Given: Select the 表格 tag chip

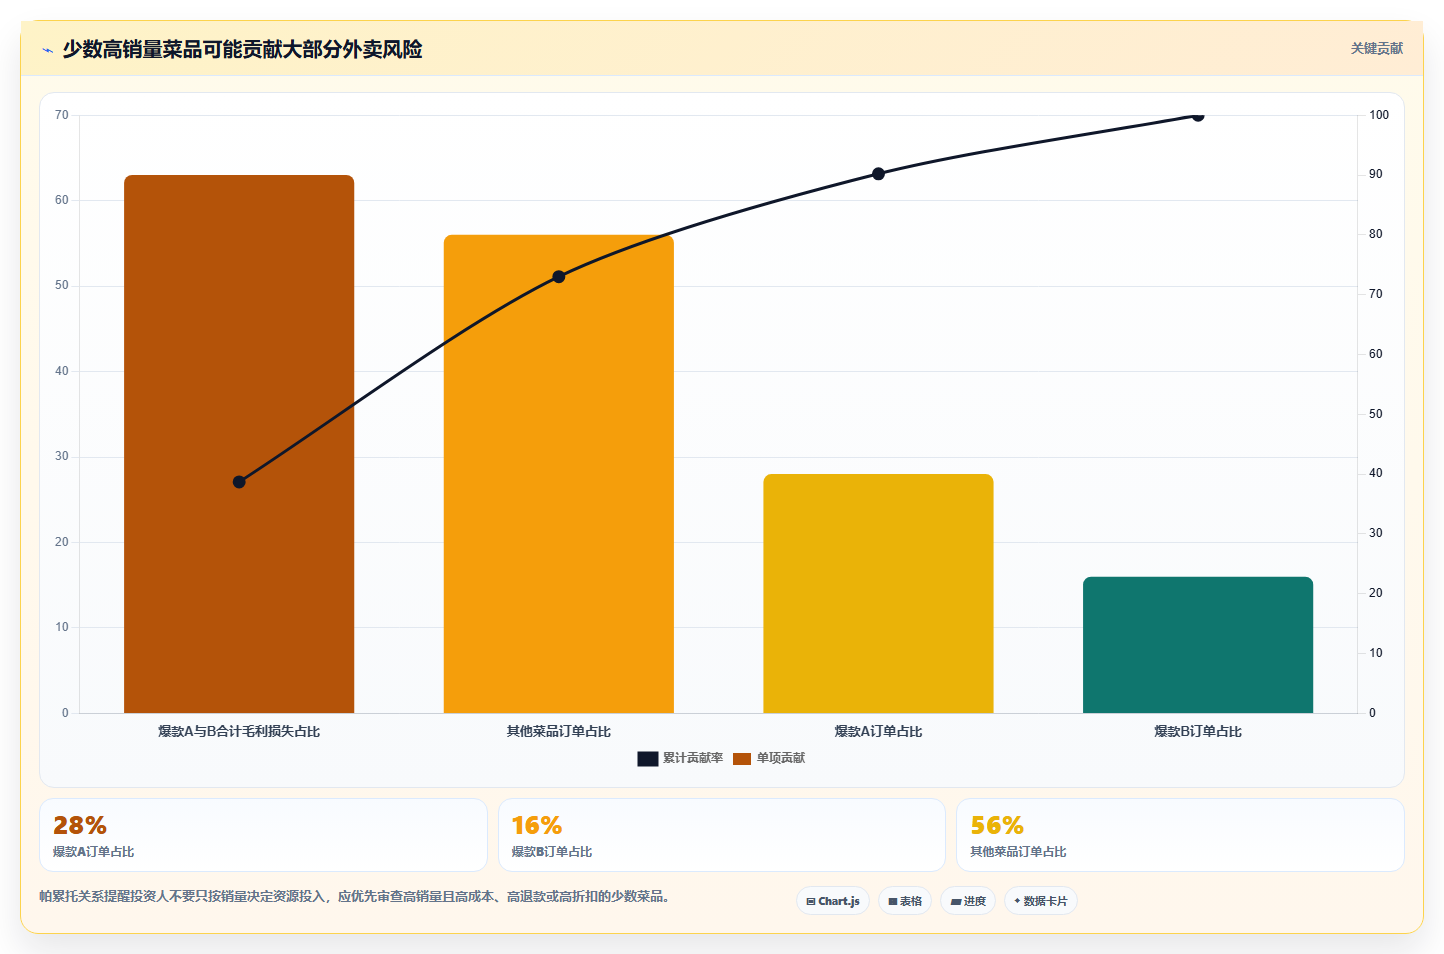Looking at the screenshot, I should click(905, 901).
